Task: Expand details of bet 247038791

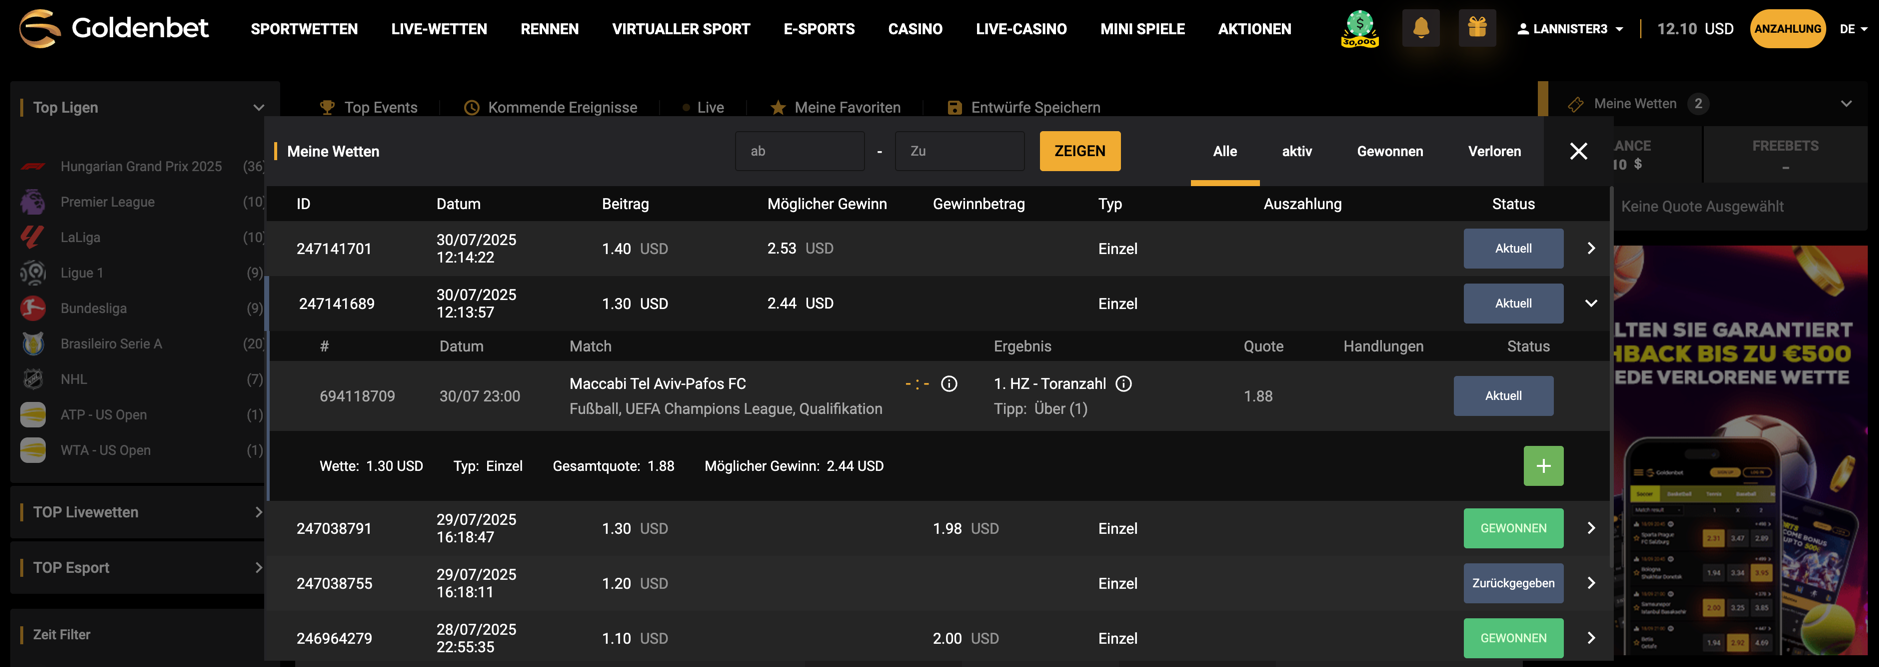Action: 1590,528
